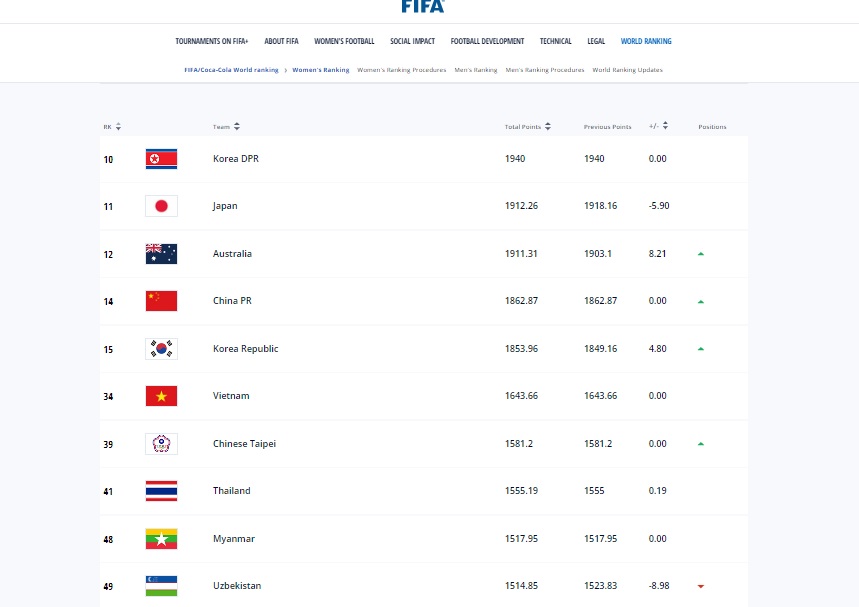Open the Women's Football menu
The height and width of the screenshot is (607, 859).
(x=344, y=42)
